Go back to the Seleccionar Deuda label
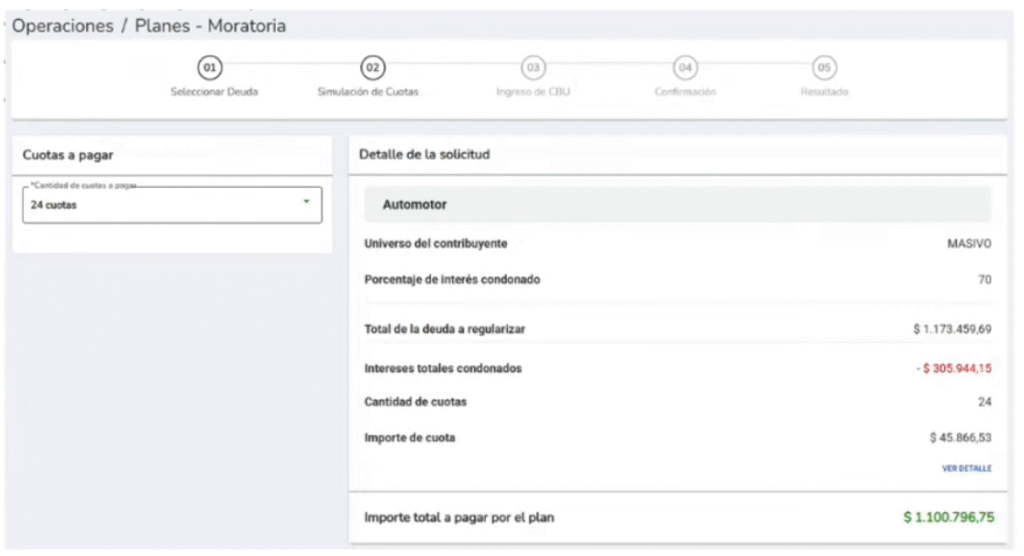This screenshot has width=1024, height=556. [x=214, y=92]
